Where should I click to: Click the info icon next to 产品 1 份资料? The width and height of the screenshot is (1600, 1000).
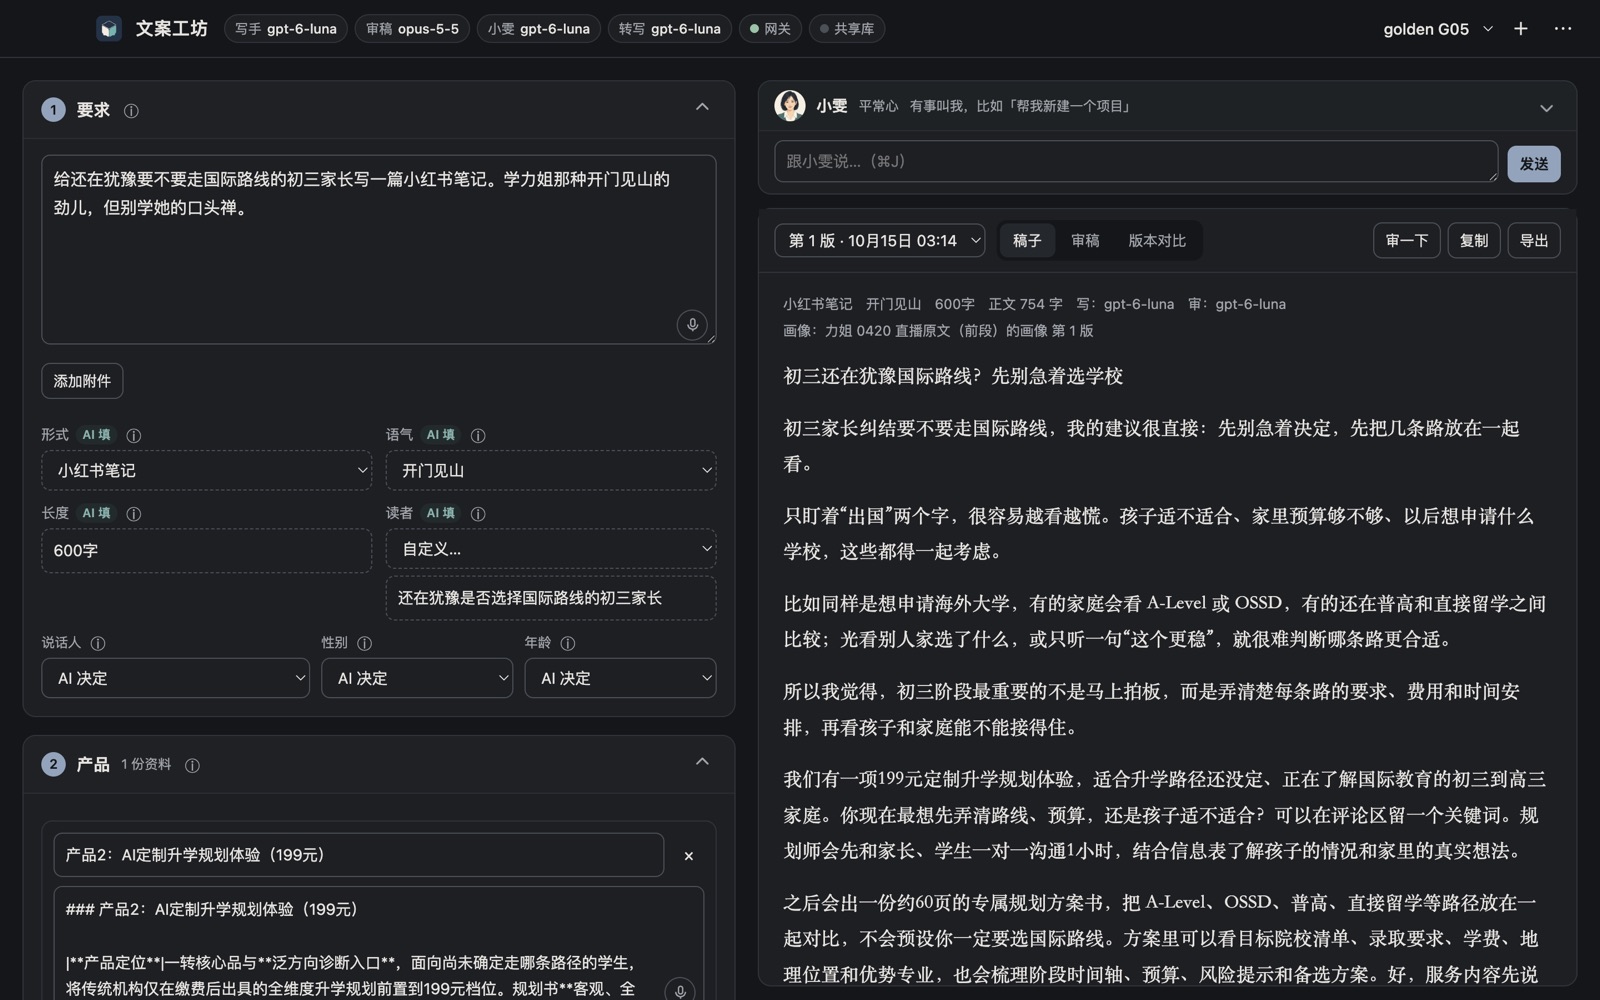[192, 765]
